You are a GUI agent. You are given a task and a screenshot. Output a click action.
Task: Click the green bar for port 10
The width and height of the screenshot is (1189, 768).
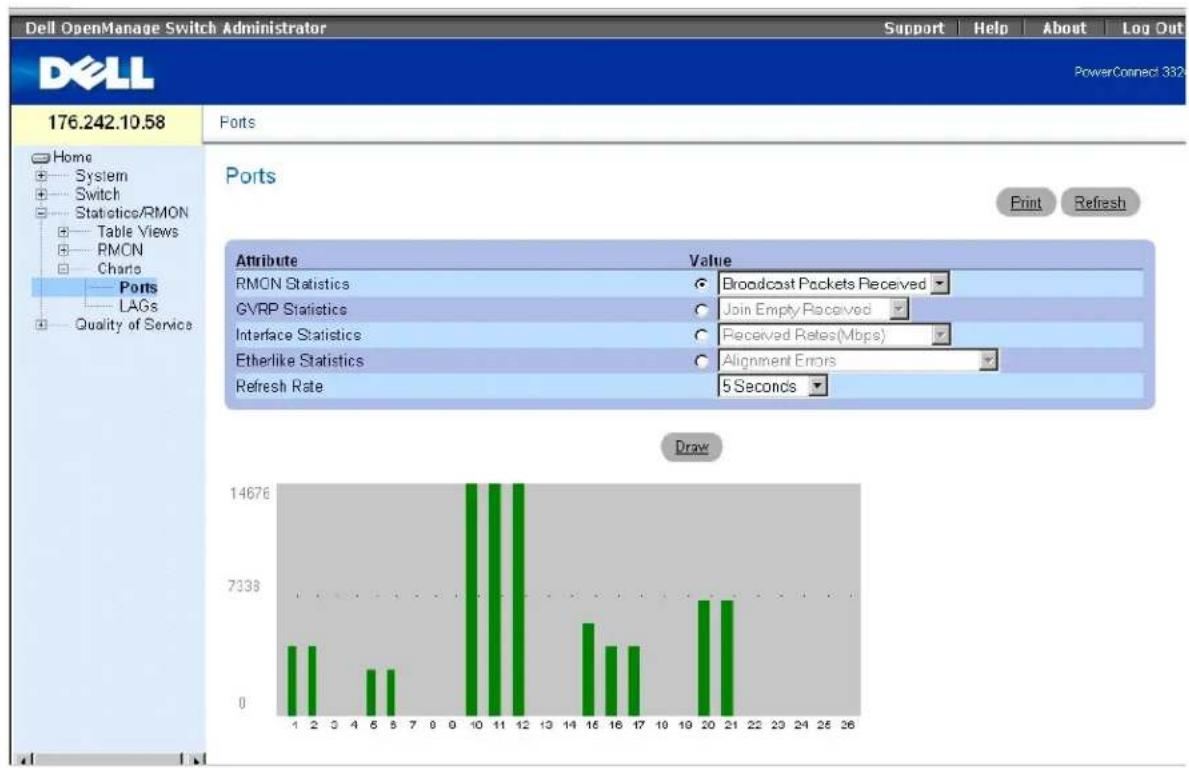pyautogui.click(x=472, y=599)
